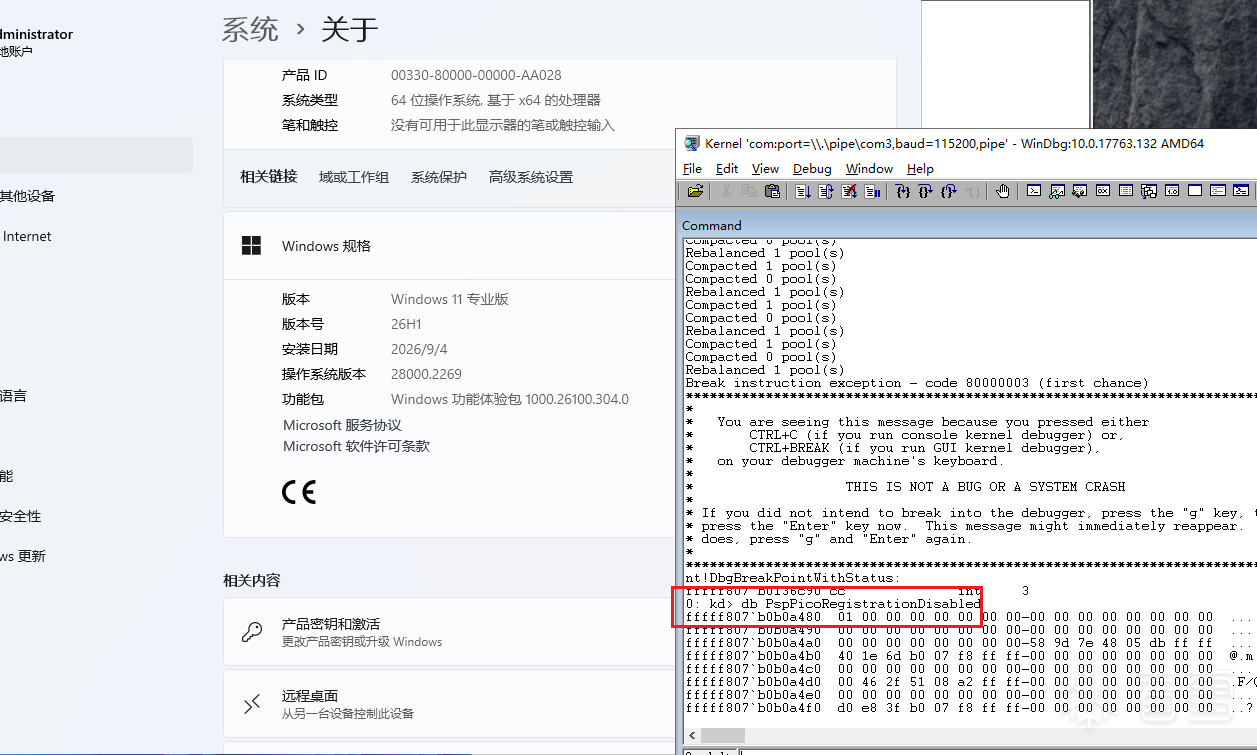Click the Paste icon in WinDbg toolbar

tap(772, 191)
